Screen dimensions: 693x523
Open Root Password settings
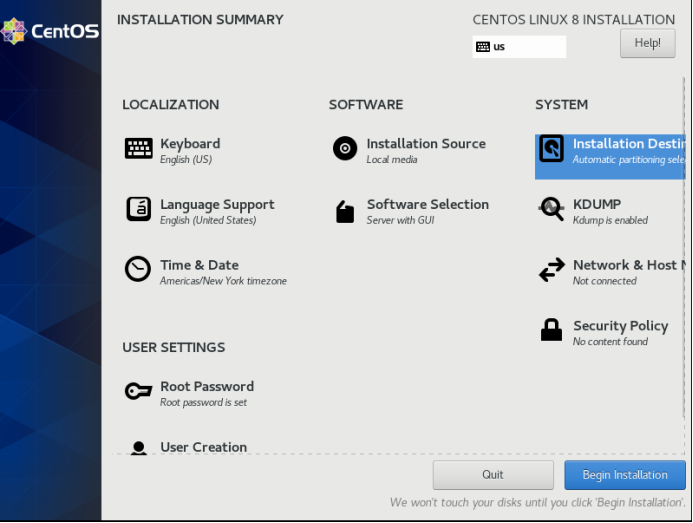[x=207, y=386]
